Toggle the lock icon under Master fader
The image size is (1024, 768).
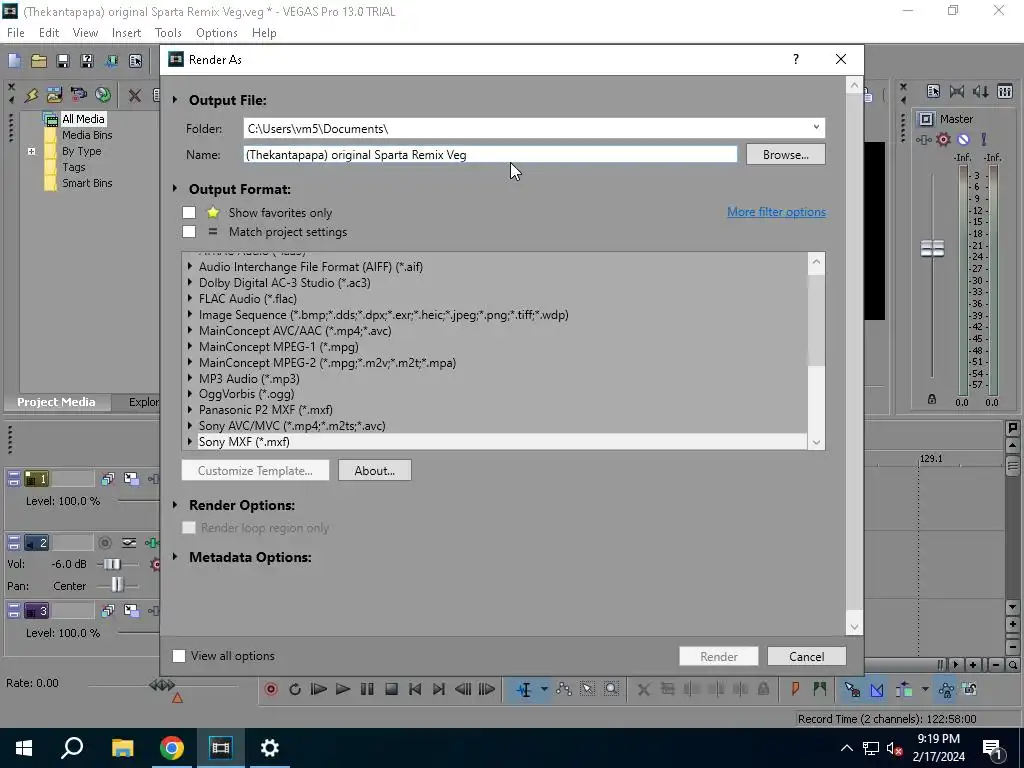[932, 399]
